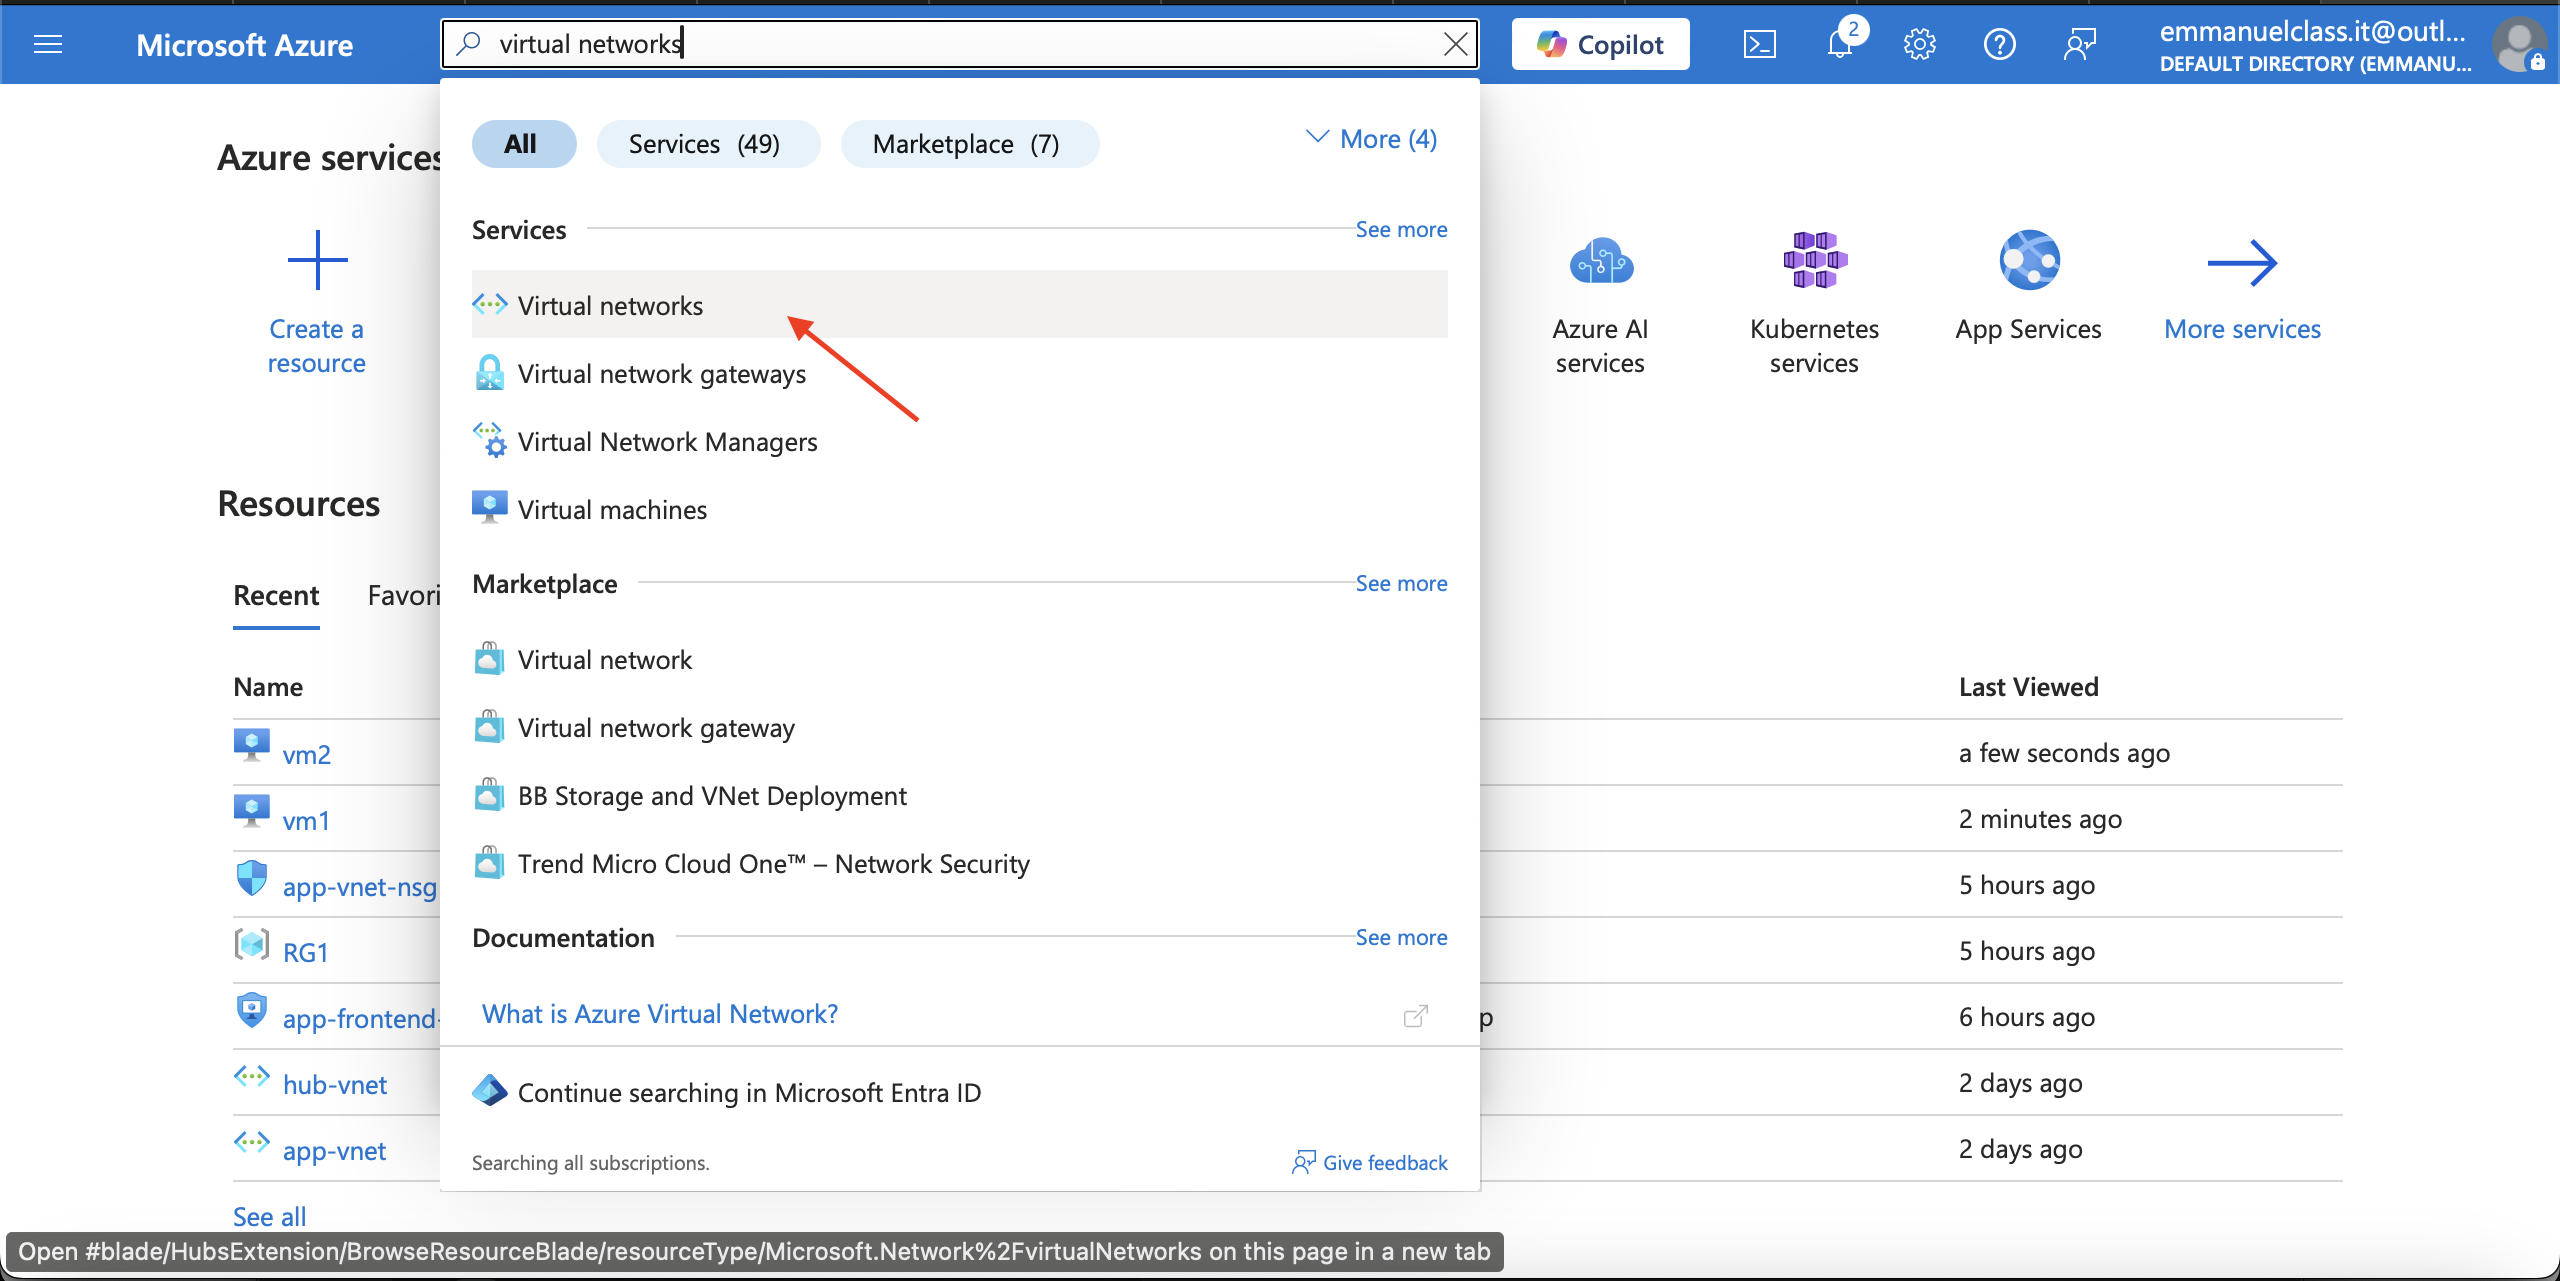Click the '6 hours ago' cell
2560x1281 pixels.
point(2026,1016)
